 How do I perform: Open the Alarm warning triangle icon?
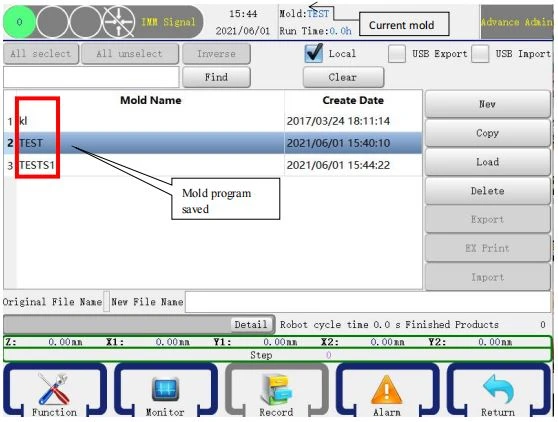click(386, 390)
